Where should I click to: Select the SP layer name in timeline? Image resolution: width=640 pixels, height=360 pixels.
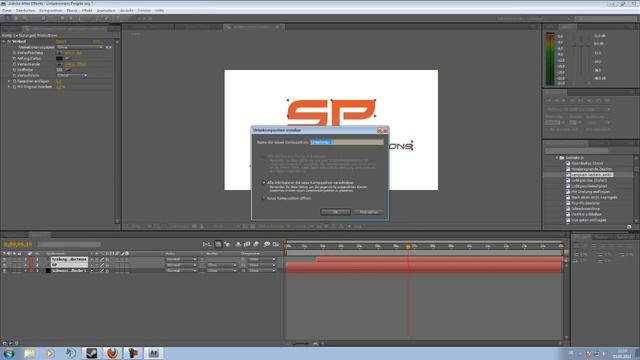tap(69, 265)
